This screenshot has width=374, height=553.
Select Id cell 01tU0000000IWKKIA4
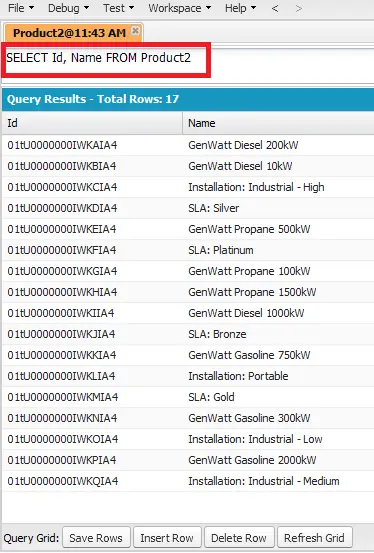92,355
